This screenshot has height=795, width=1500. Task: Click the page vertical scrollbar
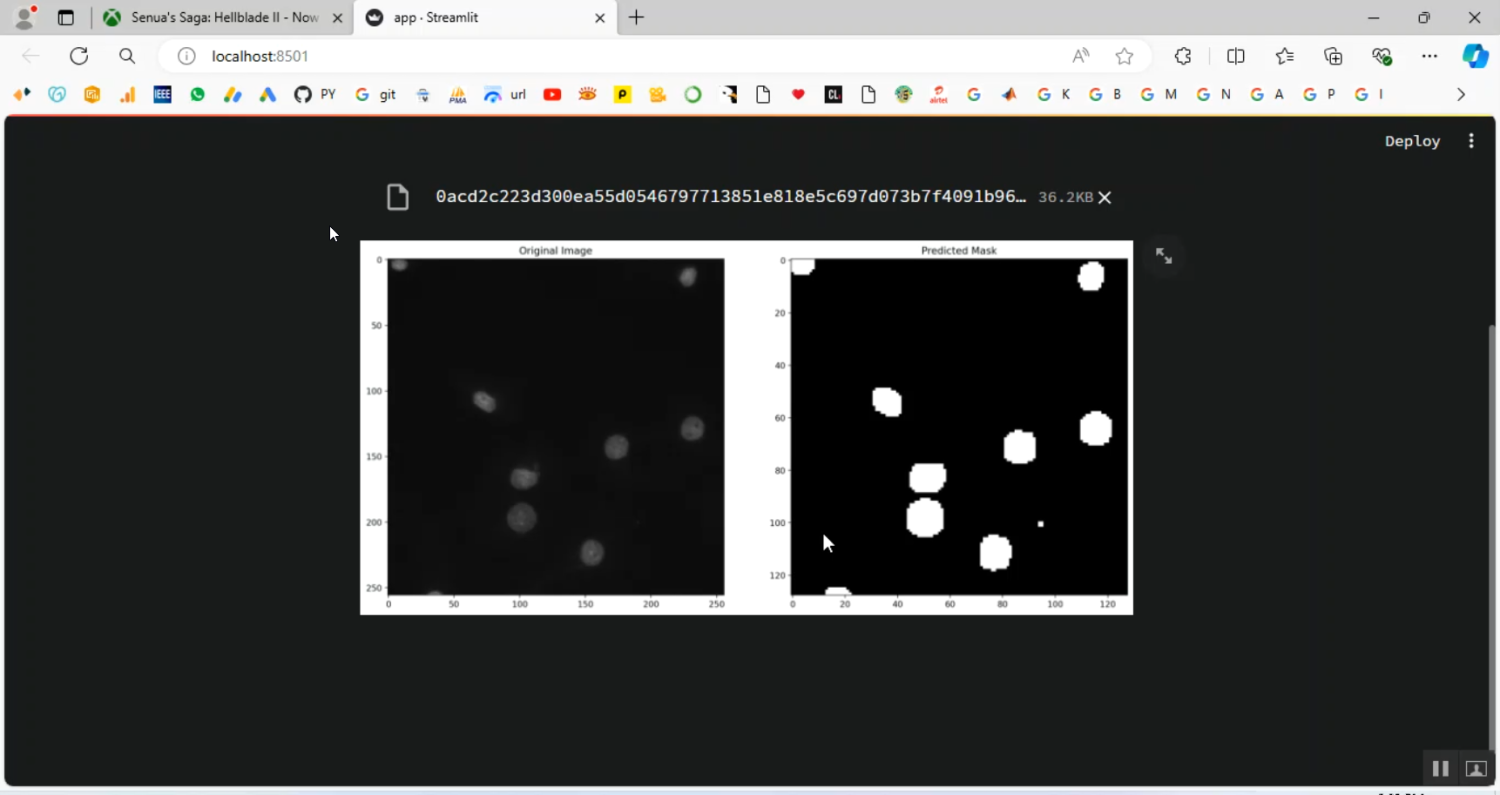click(x=1494, y=500)
